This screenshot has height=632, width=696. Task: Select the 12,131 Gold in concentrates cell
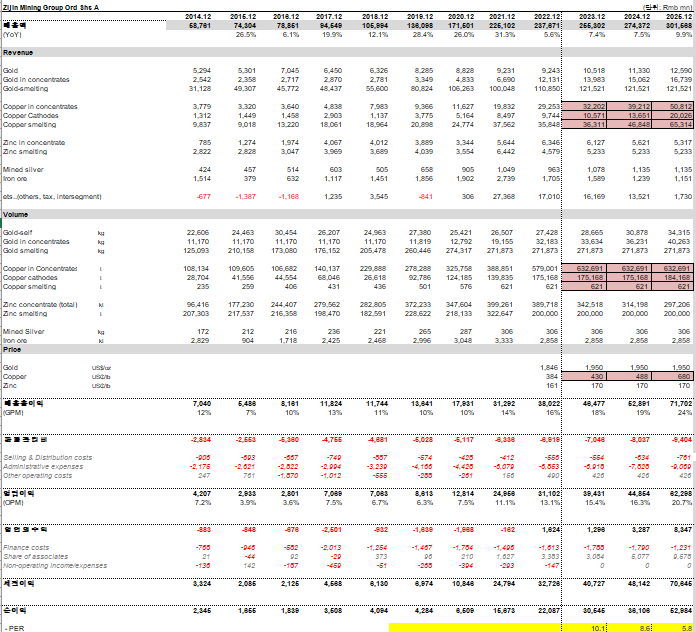tap(549, 79)
